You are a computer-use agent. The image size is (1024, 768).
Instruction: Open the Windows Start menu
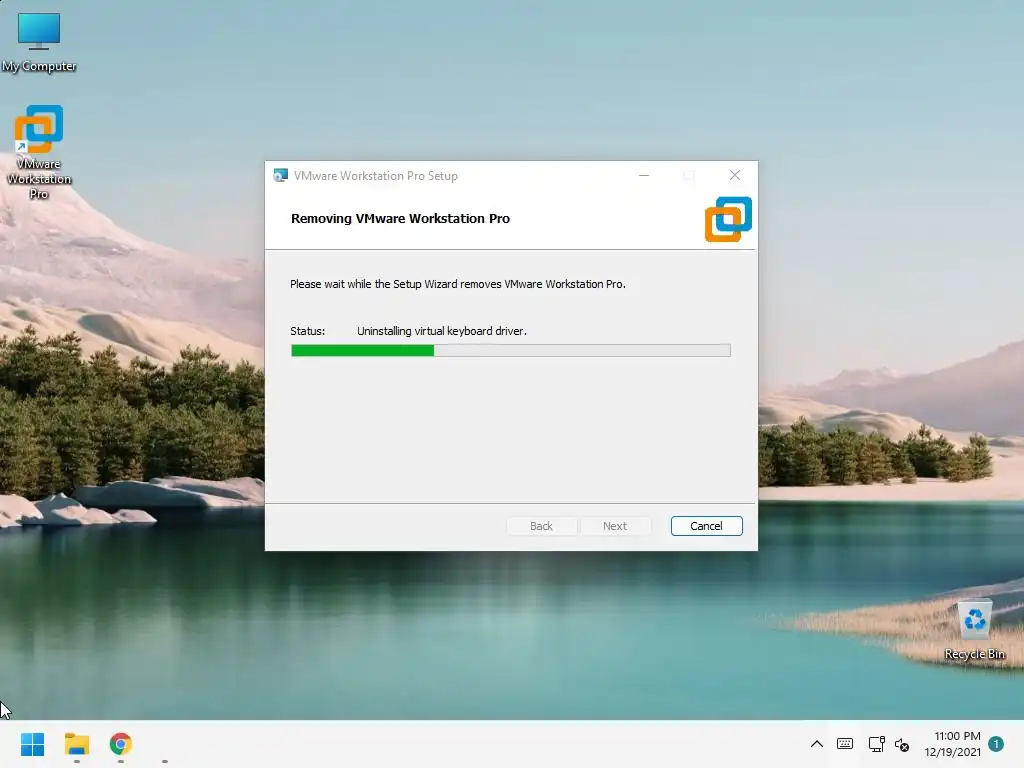(33, 744)
